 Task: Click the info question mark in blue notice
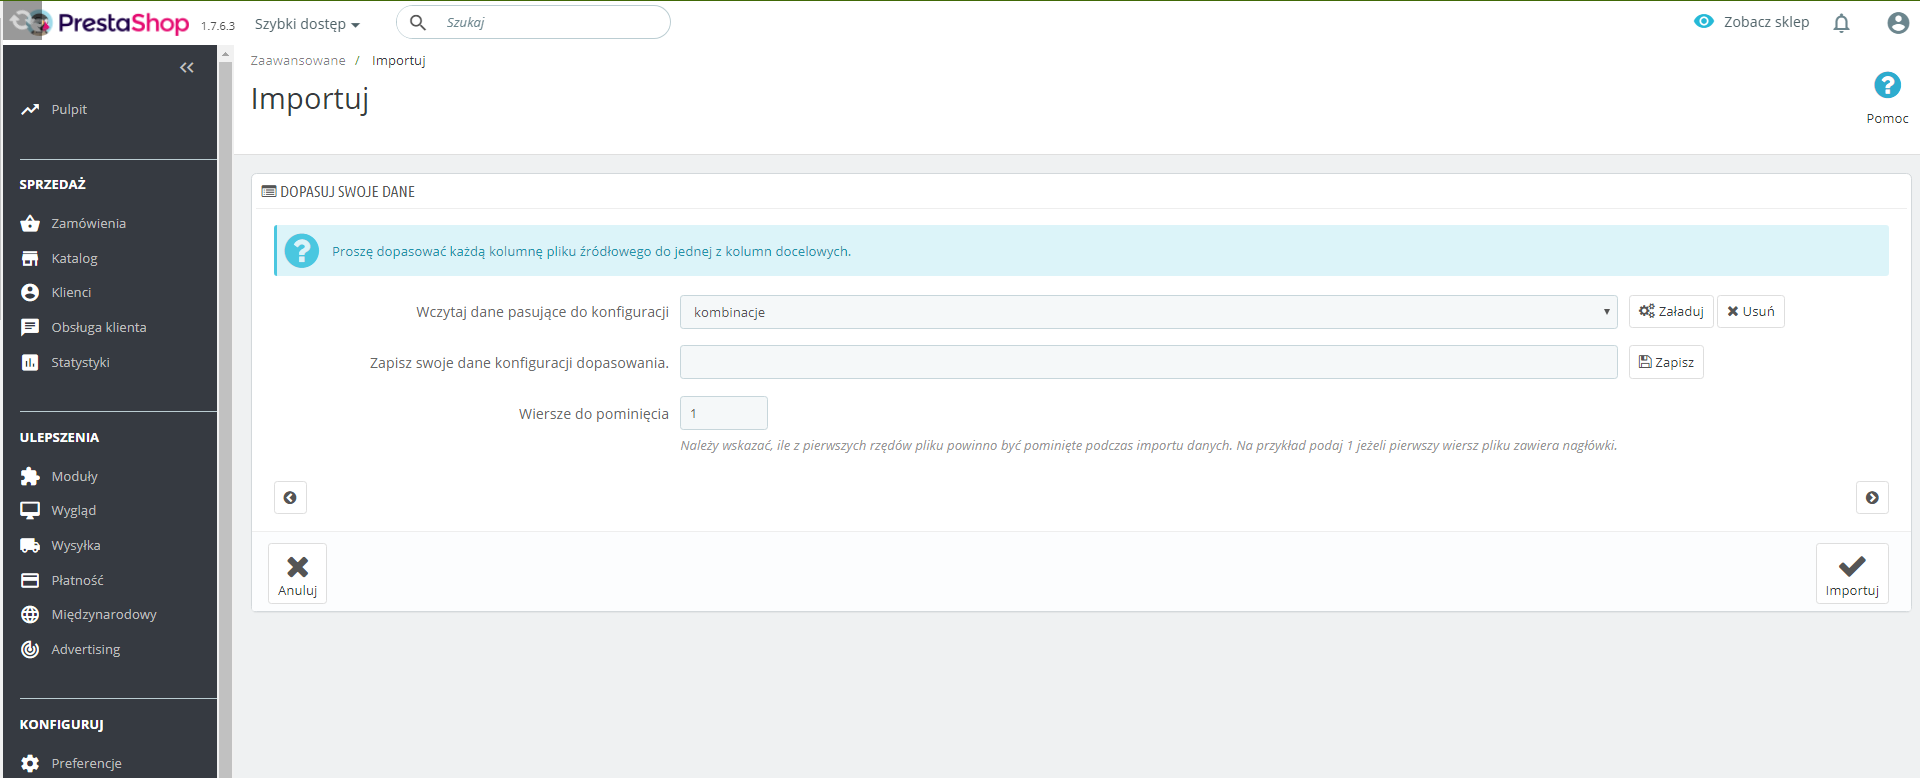pos(301,251)
